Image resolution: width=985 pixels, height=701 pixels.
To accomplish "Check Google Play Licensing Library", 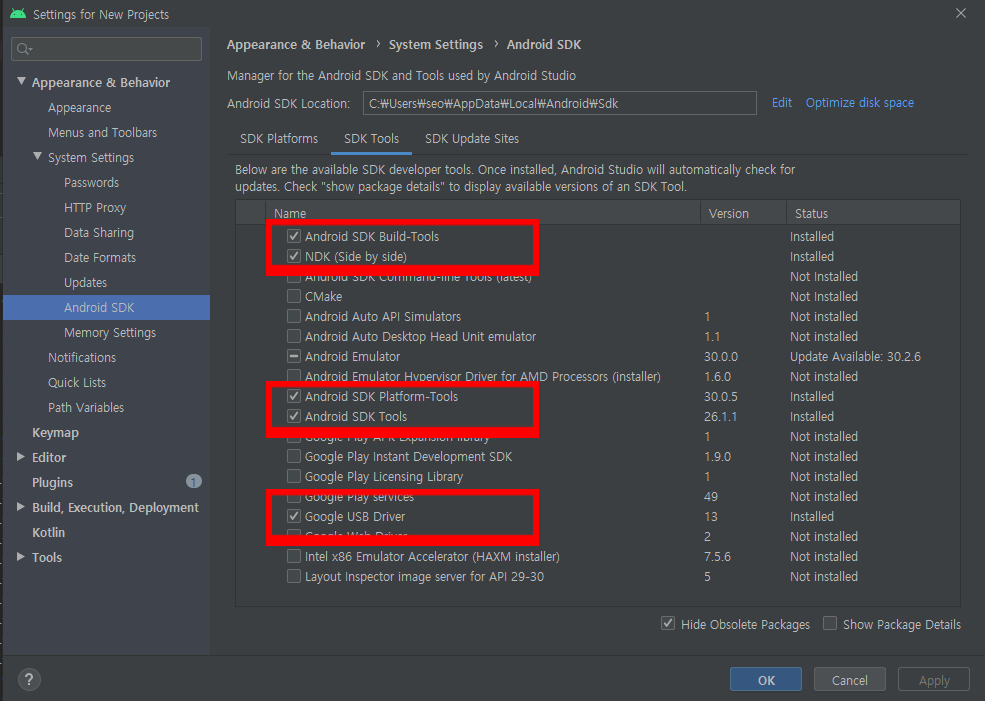I will click(293, 476).
